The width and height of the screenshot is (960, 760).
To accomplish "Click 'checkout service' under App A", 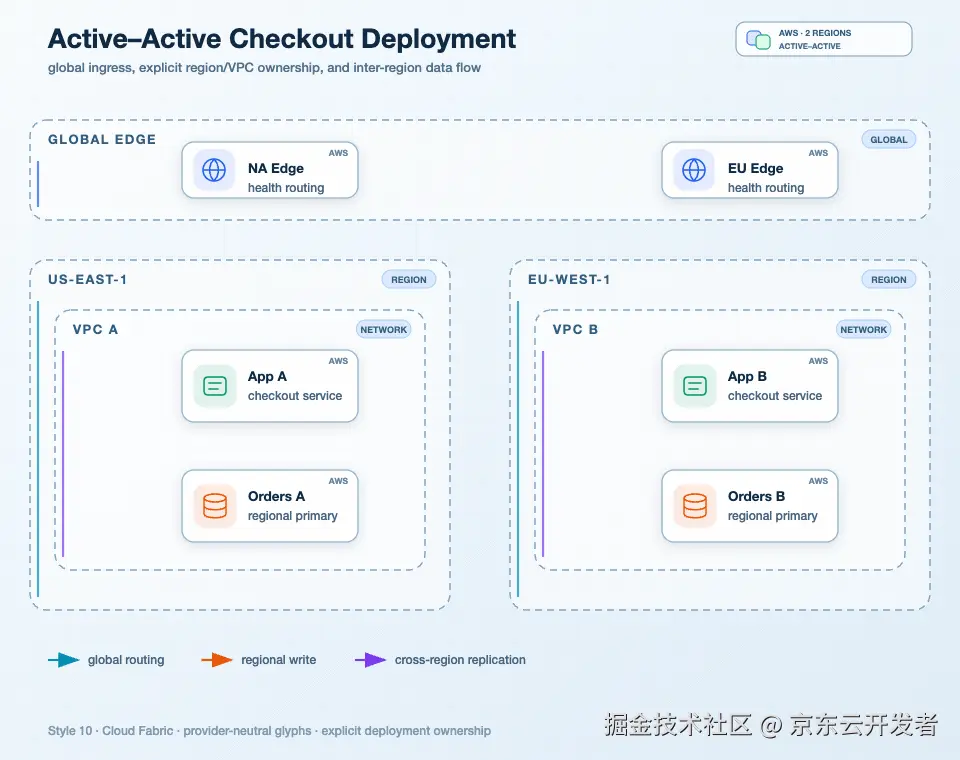I will [x=294, y=396].
